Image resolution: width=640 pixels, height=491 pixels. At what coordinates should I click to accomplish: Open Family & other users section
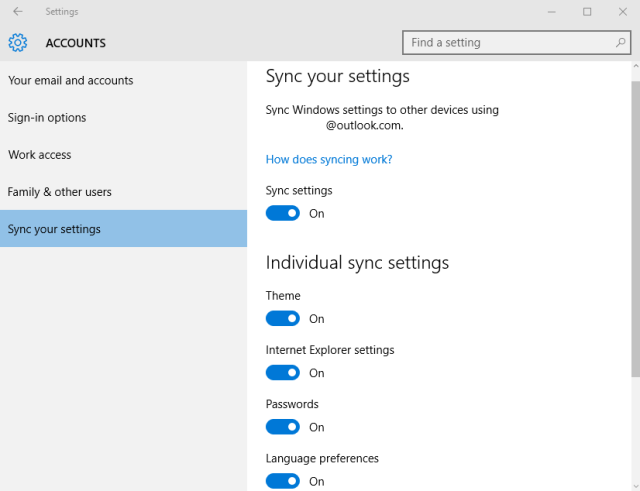tap(60, 192)
